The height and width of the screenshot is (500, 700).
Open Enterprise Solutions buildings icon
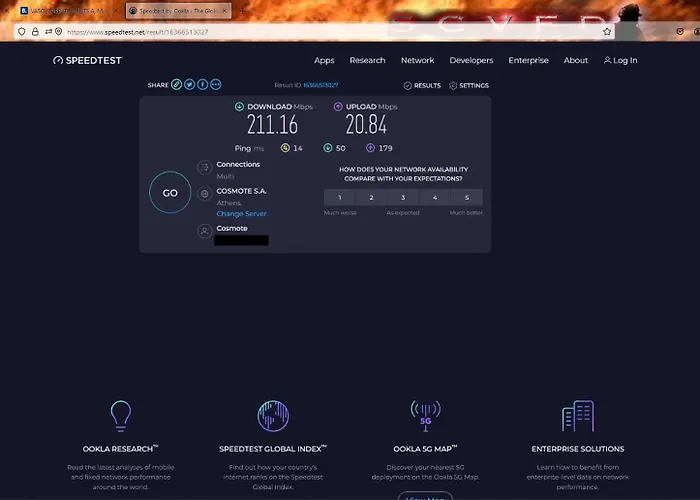(x=578, y=416)
